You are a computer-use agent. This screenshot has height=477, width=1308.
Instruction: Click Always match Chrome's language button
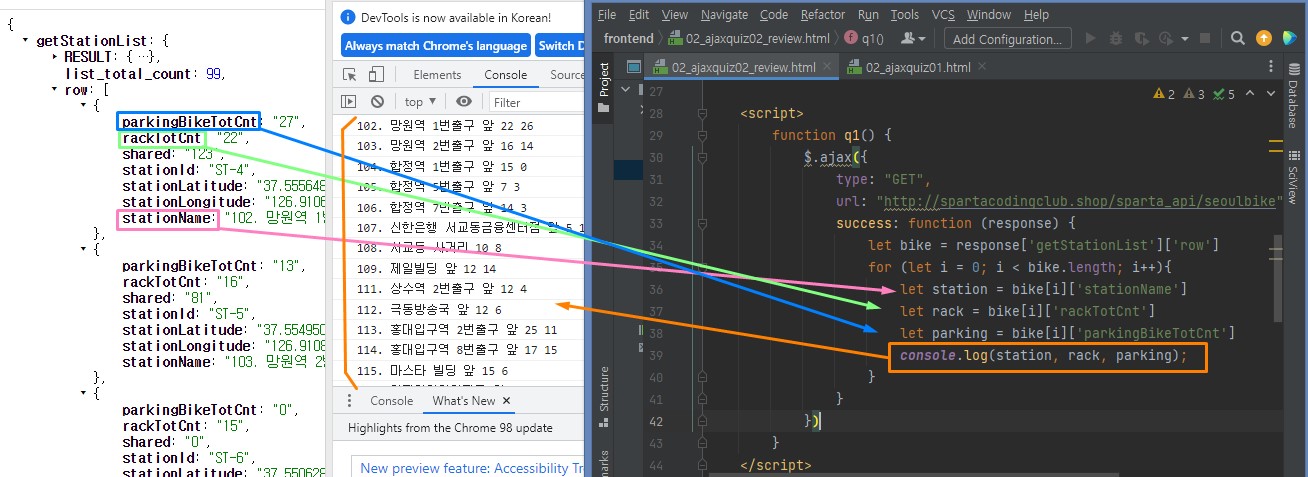(436, 45)
